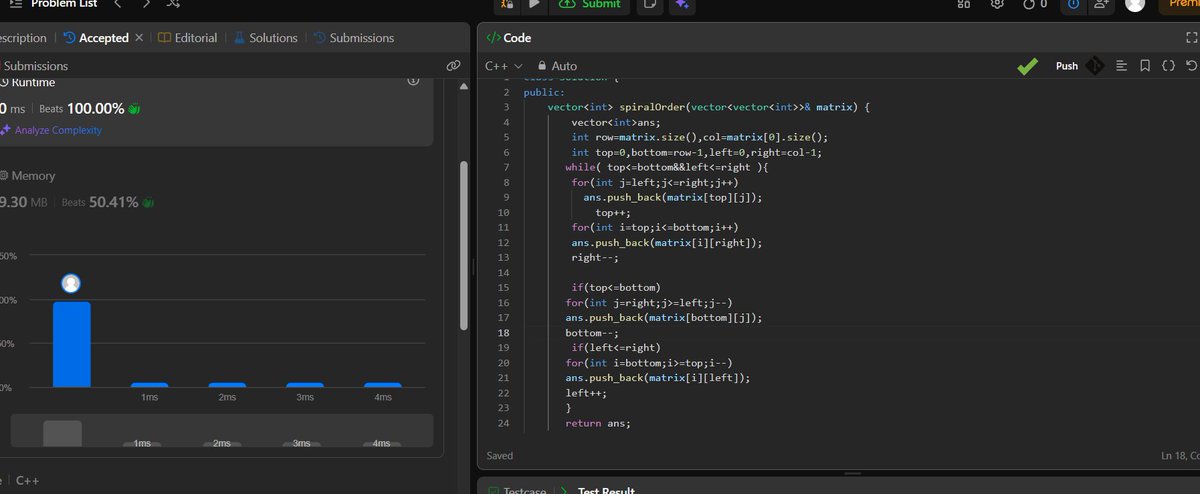Image resolution: width=1200 pixels, height=494 pixels.
Task: Go to the next problem arrow
Action: (x=146, y=4)
